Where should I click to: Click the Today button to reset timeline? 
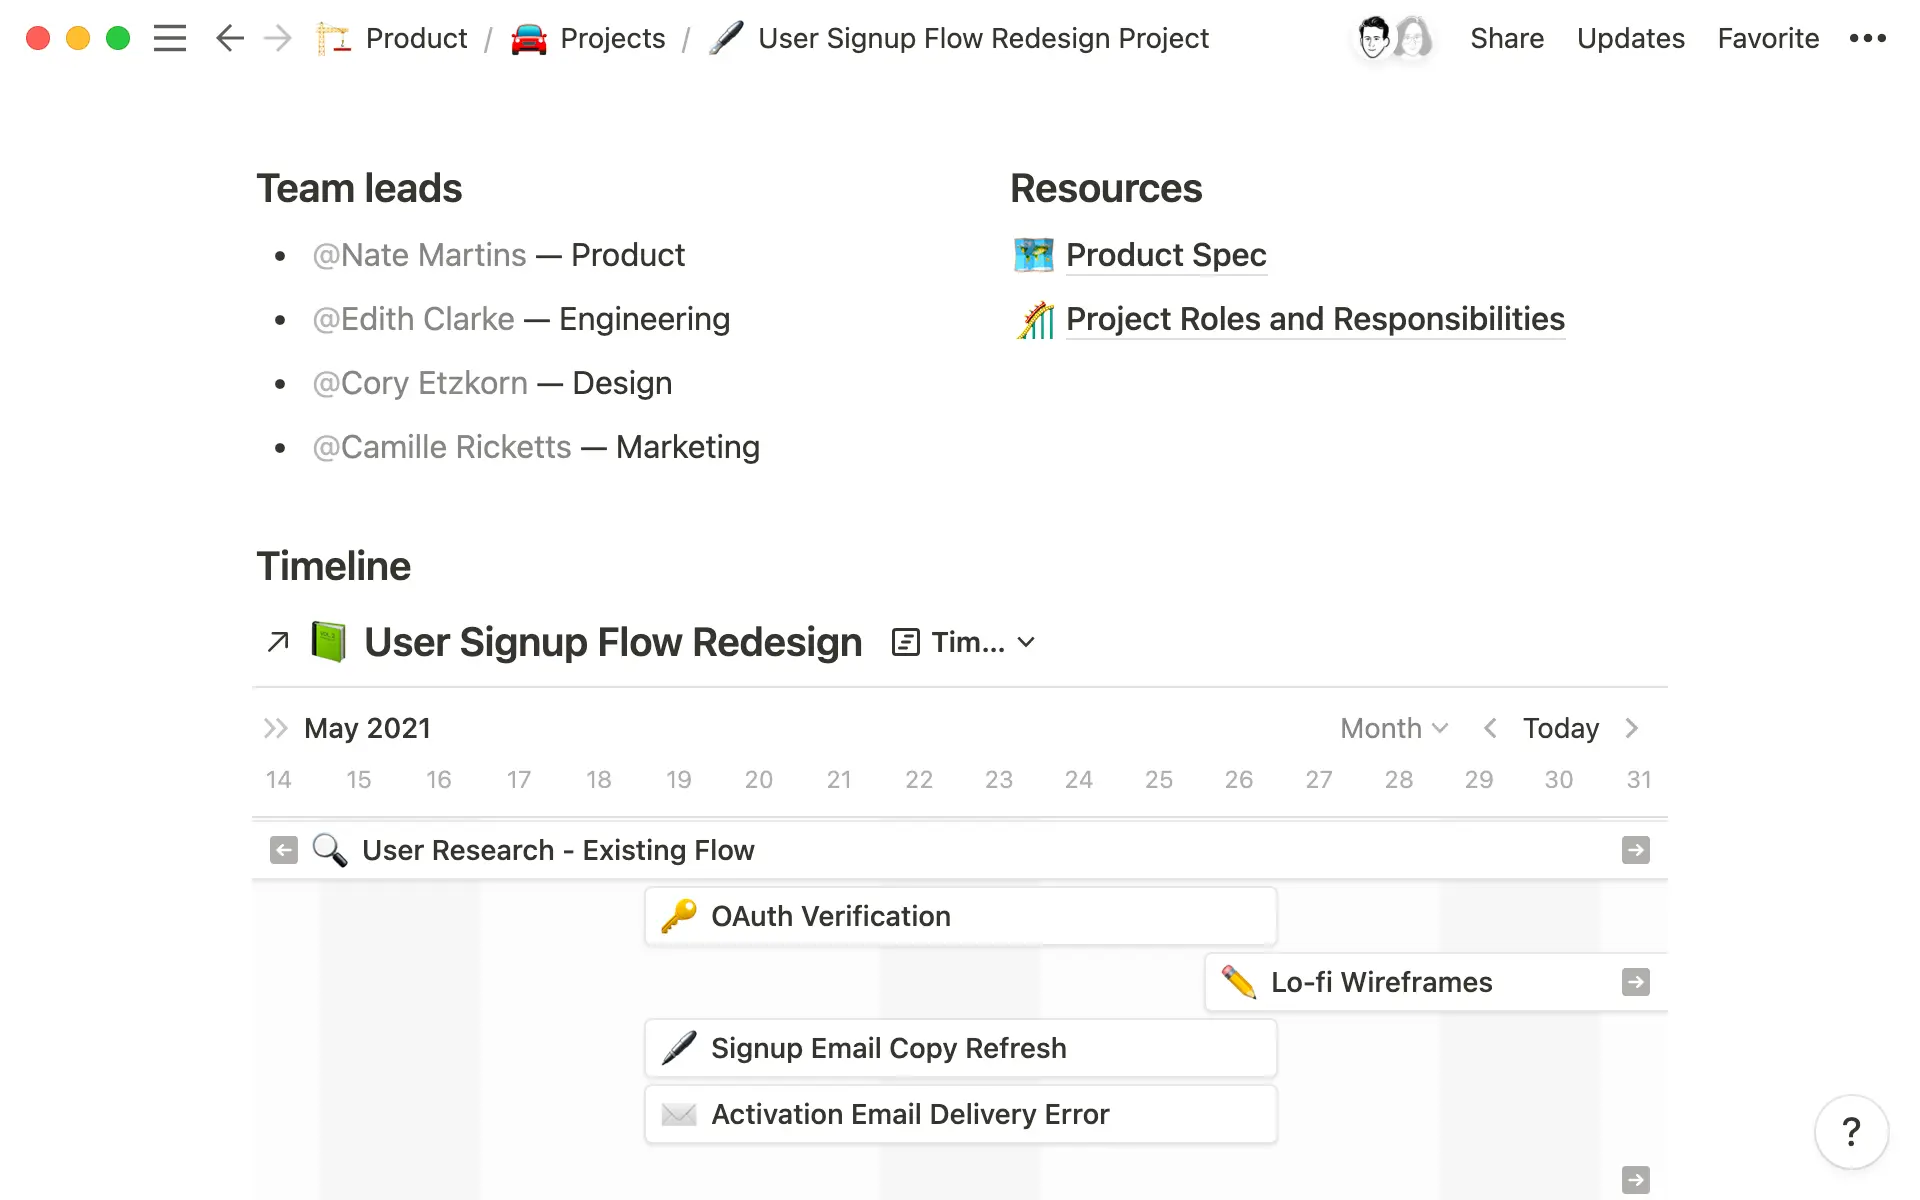1561,729
